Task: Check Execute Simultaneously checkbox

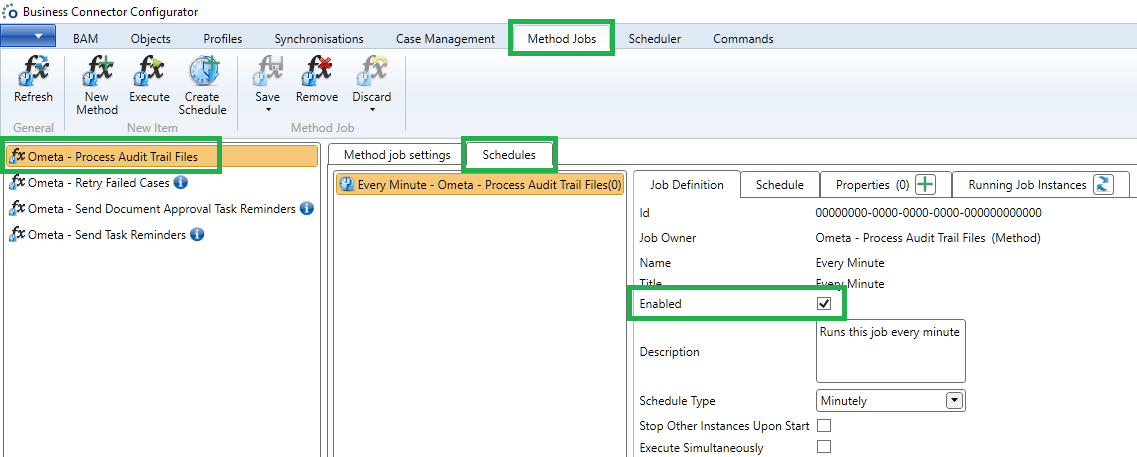Action: coord(824,447)
